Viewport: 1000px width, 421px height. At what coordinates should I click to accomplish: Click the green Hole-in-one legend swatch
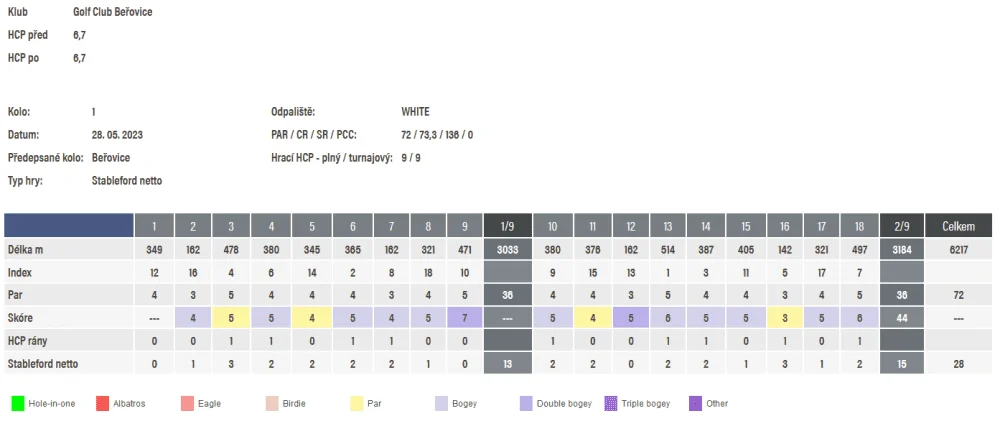pos(18,404)
